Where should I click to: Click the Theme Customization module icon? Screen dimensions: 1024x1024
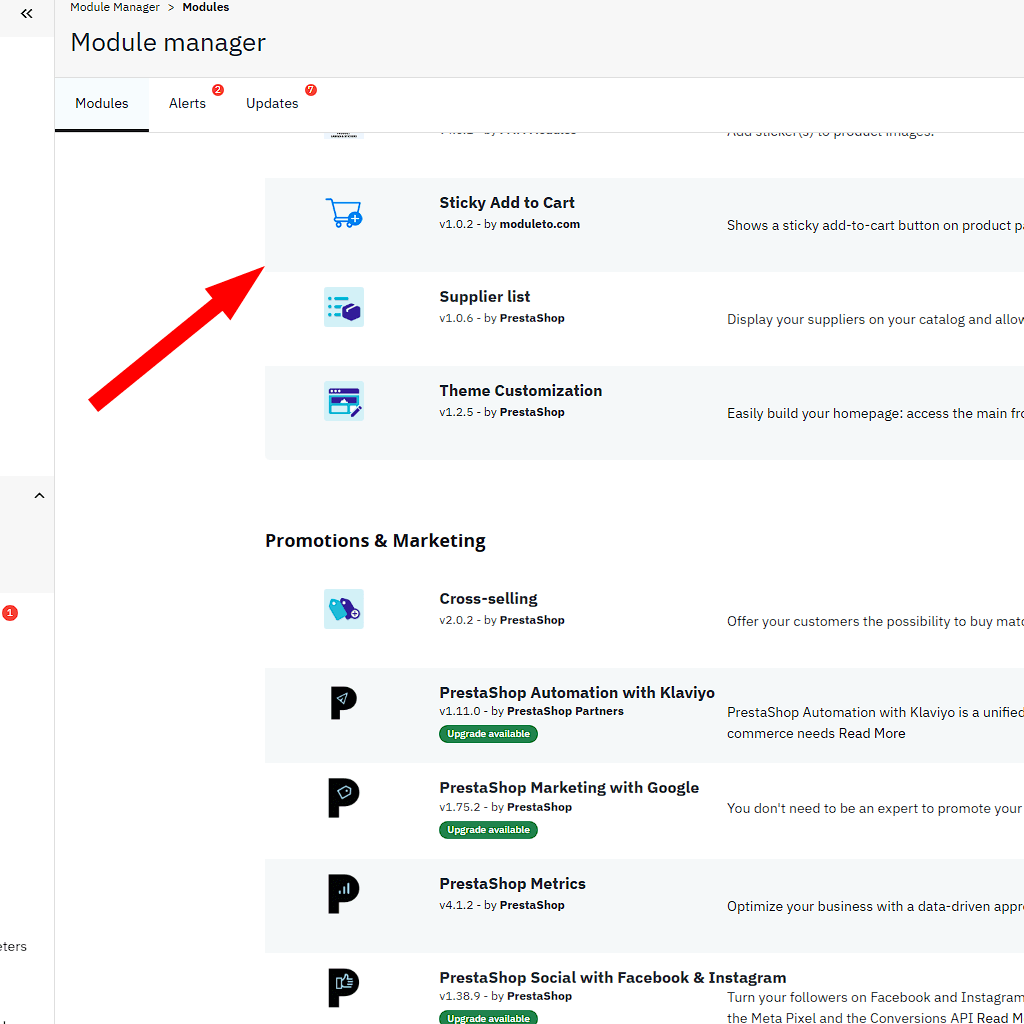click(344, 401)
